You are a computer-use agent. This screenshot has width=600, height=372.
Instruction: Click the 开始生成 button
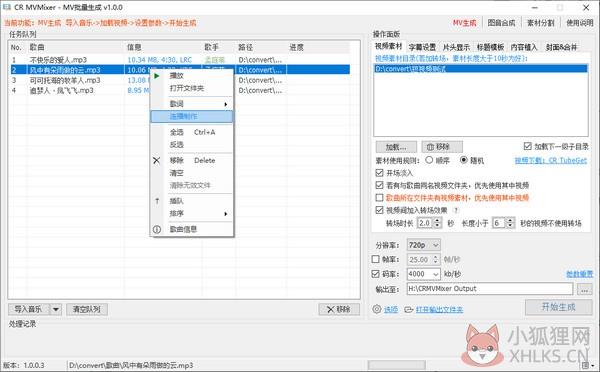coord(559,307)
